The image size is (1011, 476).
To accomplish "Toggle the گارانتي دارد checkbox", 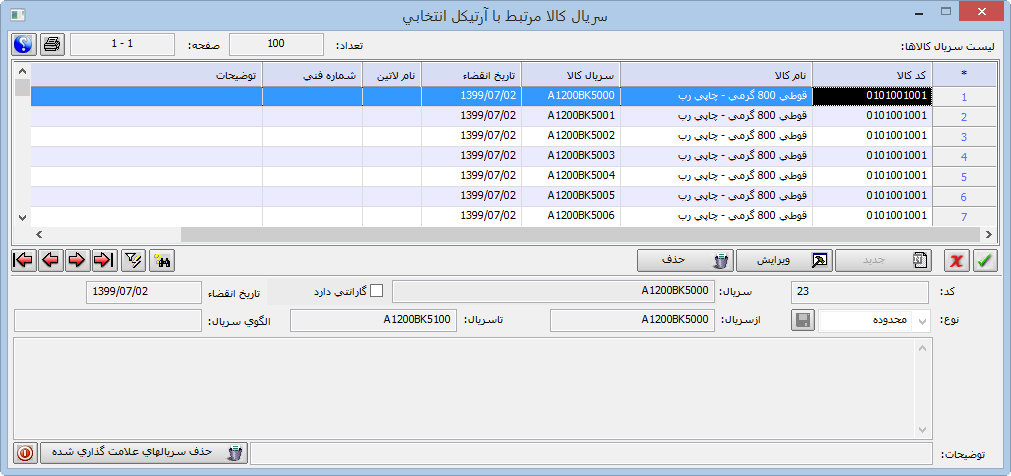I will (377, 291).
